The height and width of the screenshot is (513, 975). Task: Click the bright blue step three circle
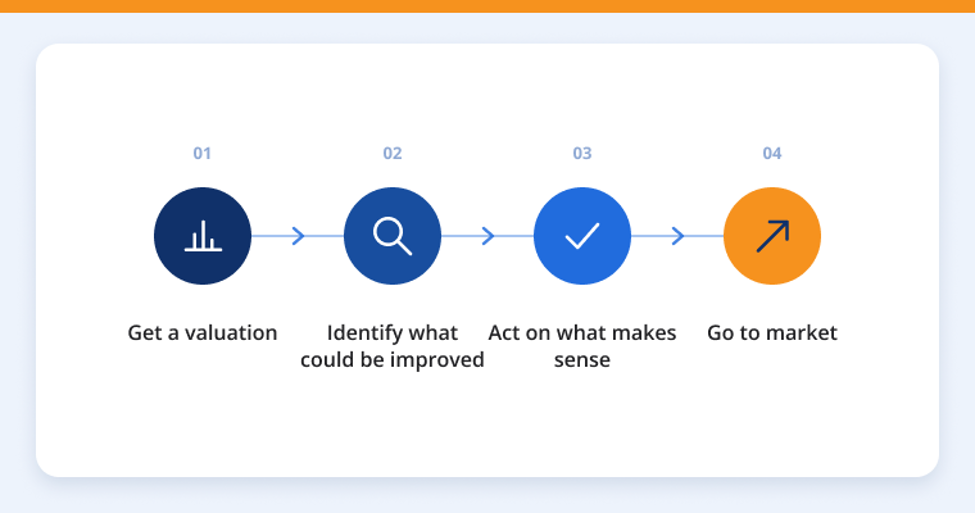pos(582,236)
